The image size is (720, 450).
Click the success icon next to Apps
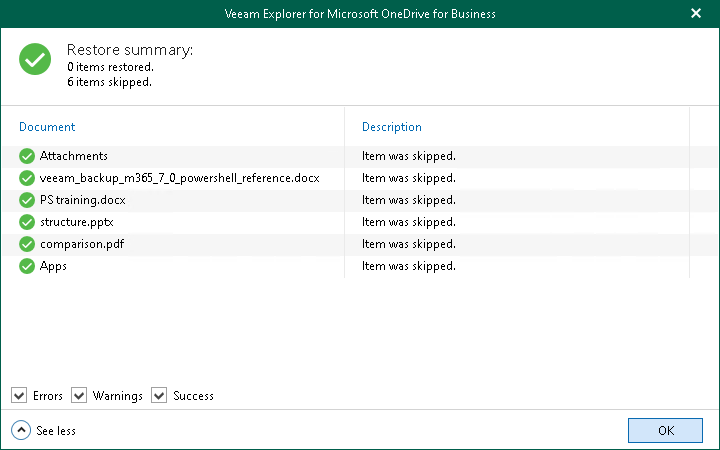pyautogui.click(x=27, y=266)
